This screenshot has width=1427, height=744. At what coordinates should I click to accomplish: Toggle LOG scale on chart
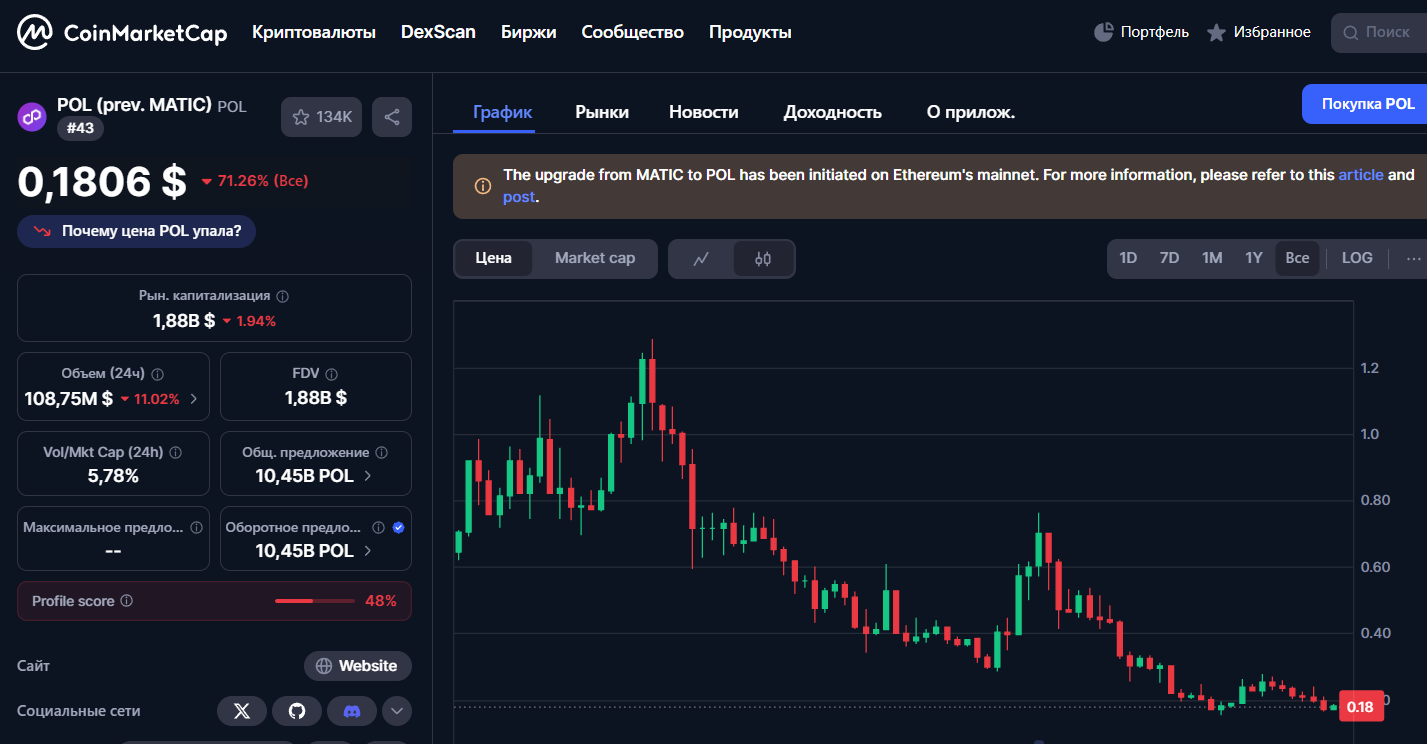click(x=1357, y=258)
